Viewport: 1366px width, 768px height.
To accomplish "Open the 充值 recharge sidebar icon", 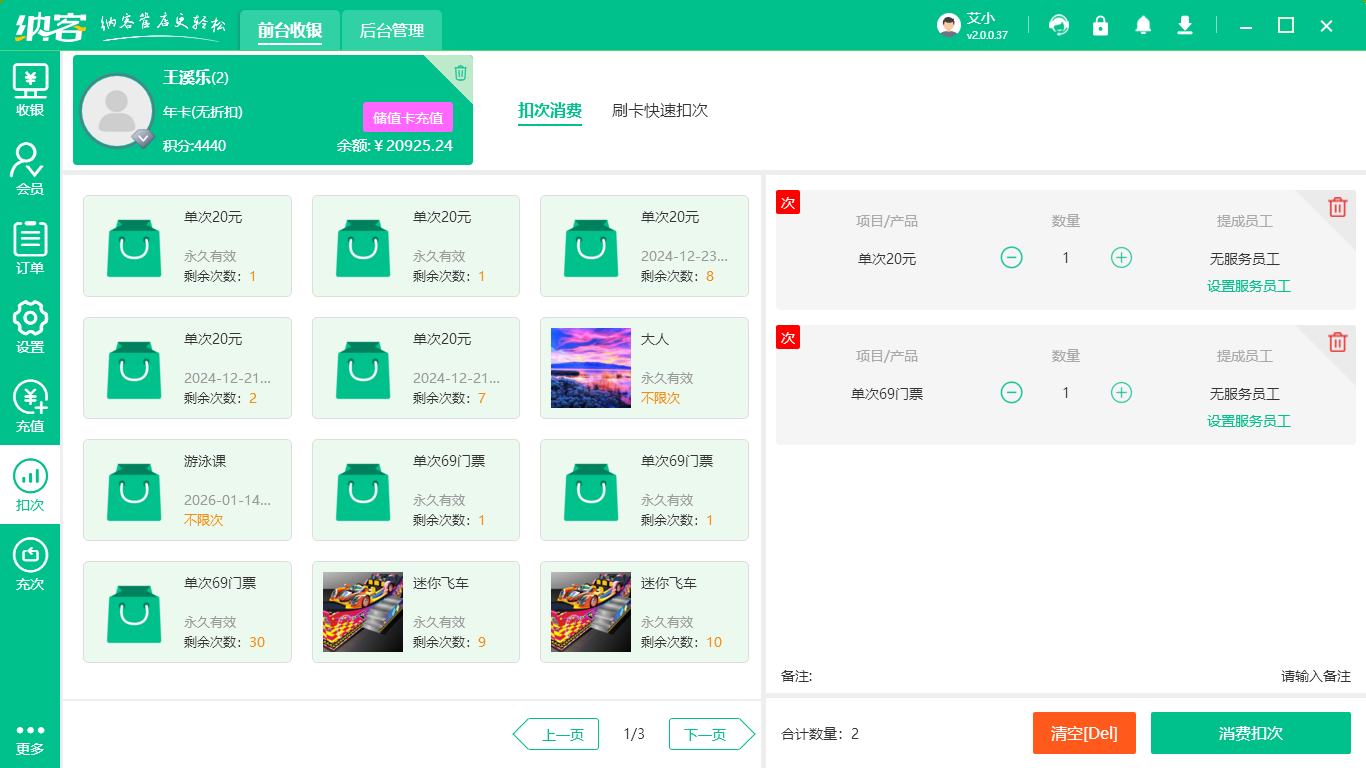I will [30, 406].
